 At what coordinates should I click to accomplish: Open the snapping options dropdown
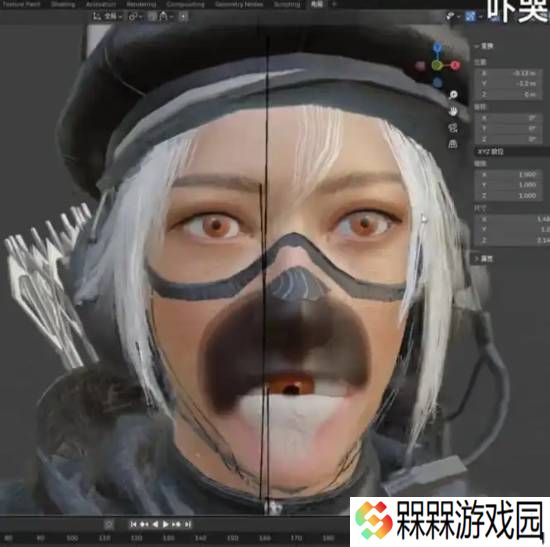(x=166, y=16)
